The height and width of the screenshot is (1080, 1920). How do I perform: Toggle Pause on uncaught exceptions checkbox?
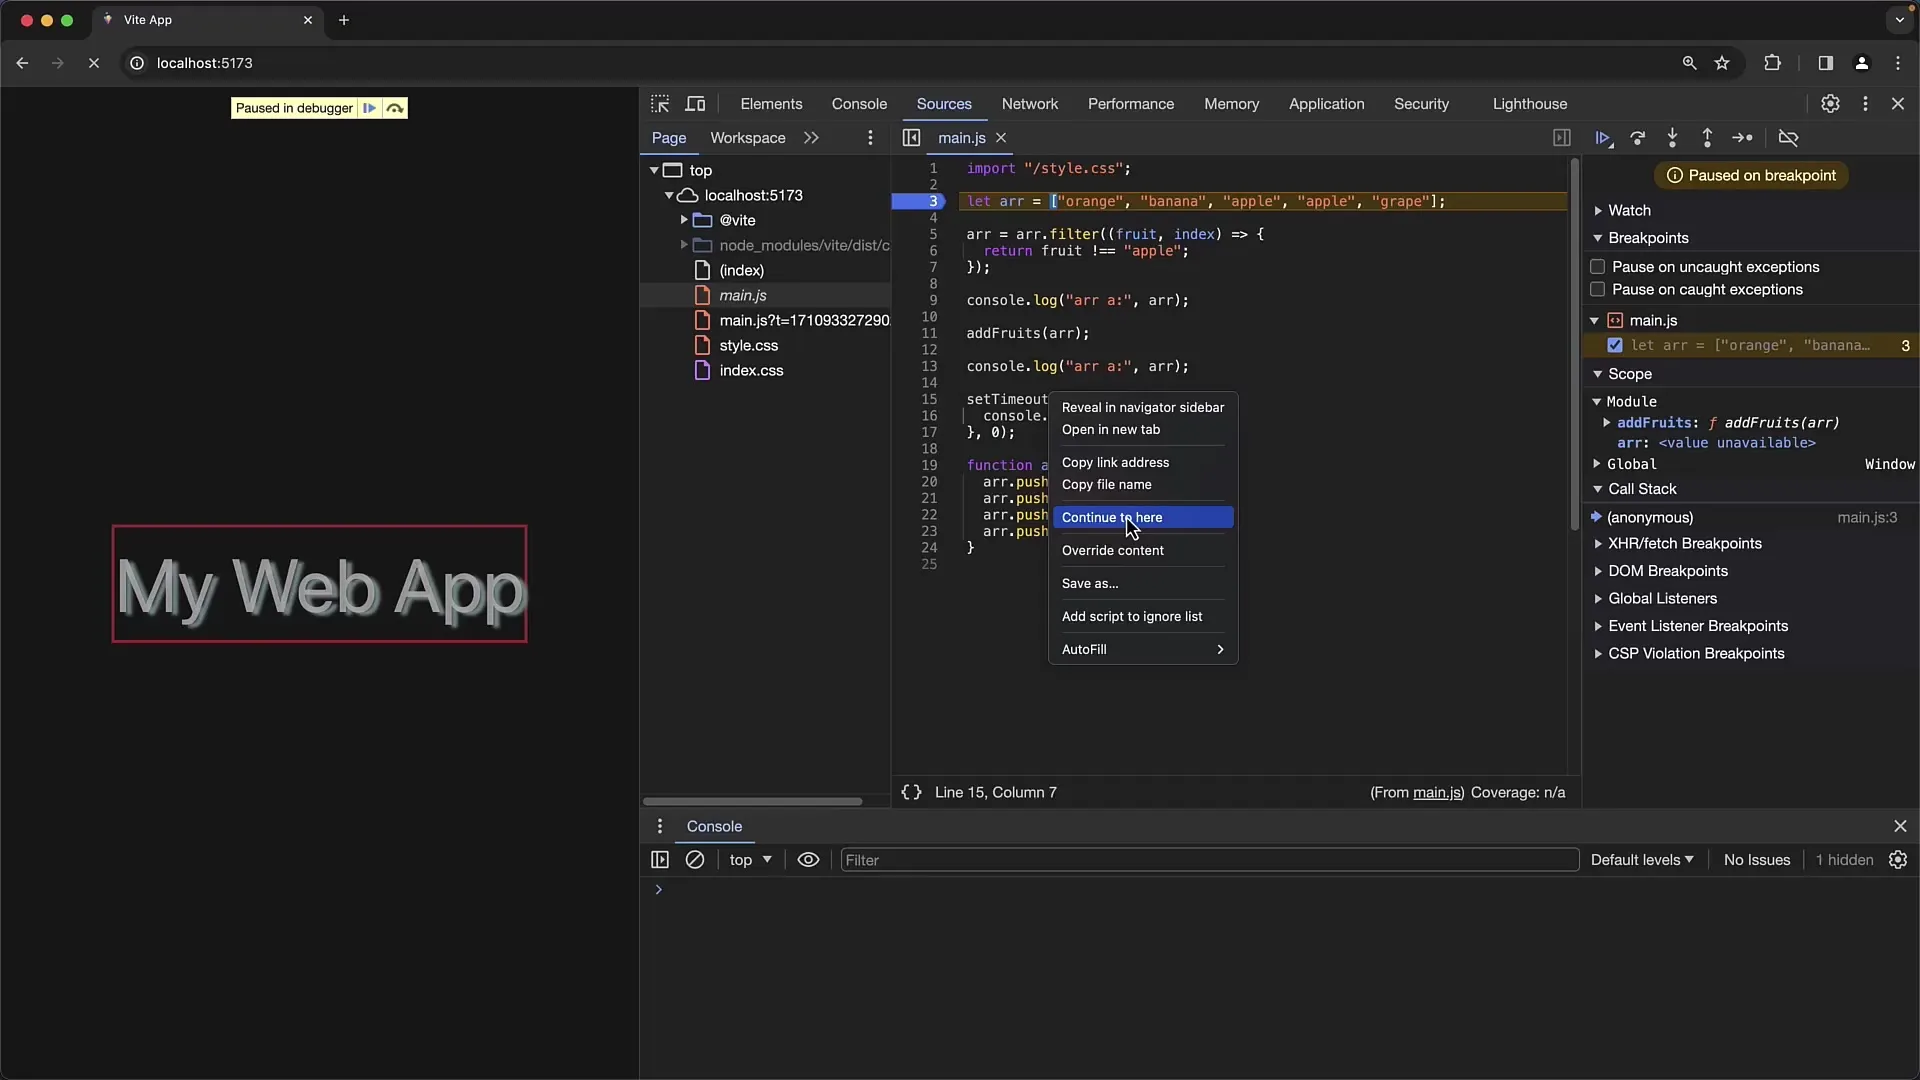pyautogui.click(x=1598, y=265)
